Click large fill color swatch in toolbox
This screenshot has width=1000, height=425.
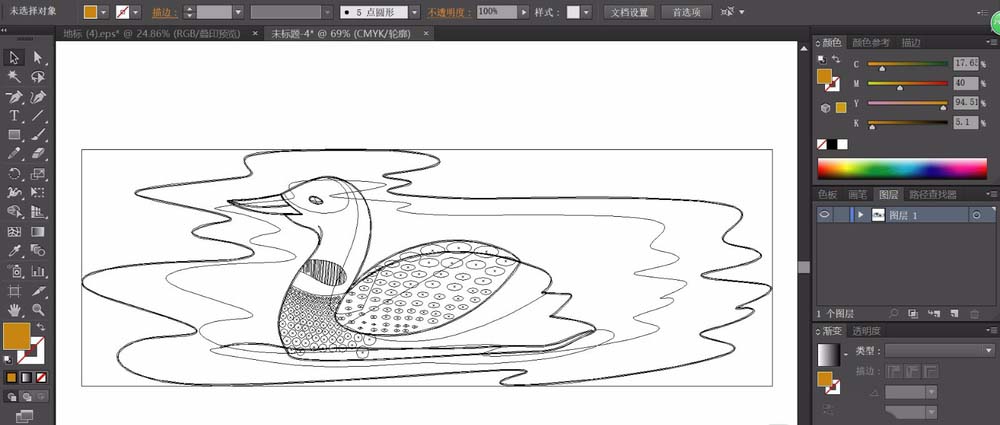point(17,336)
